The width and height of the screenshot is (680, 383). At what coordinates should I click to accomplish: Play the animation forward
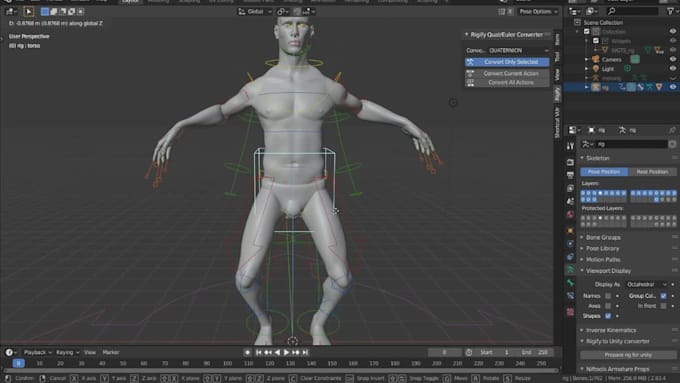tap(286, 352)
